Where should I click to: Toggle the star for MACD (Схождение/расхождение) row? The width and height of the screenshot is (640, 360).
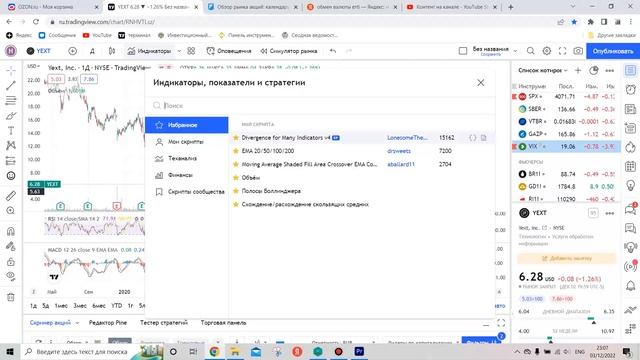(x=236, y=204)
